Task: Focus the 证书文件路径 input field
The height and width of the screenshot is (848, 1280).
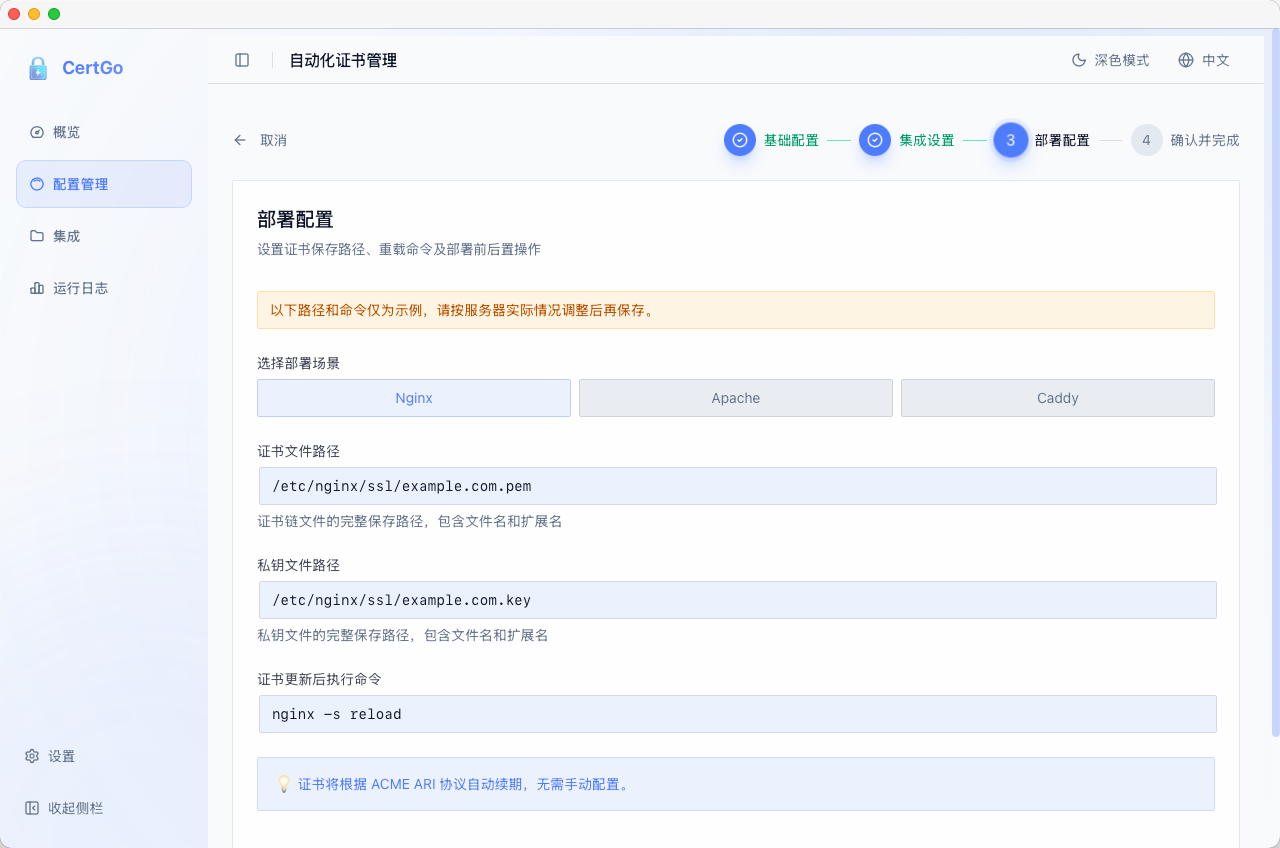Action: click(x=738, y=486)
